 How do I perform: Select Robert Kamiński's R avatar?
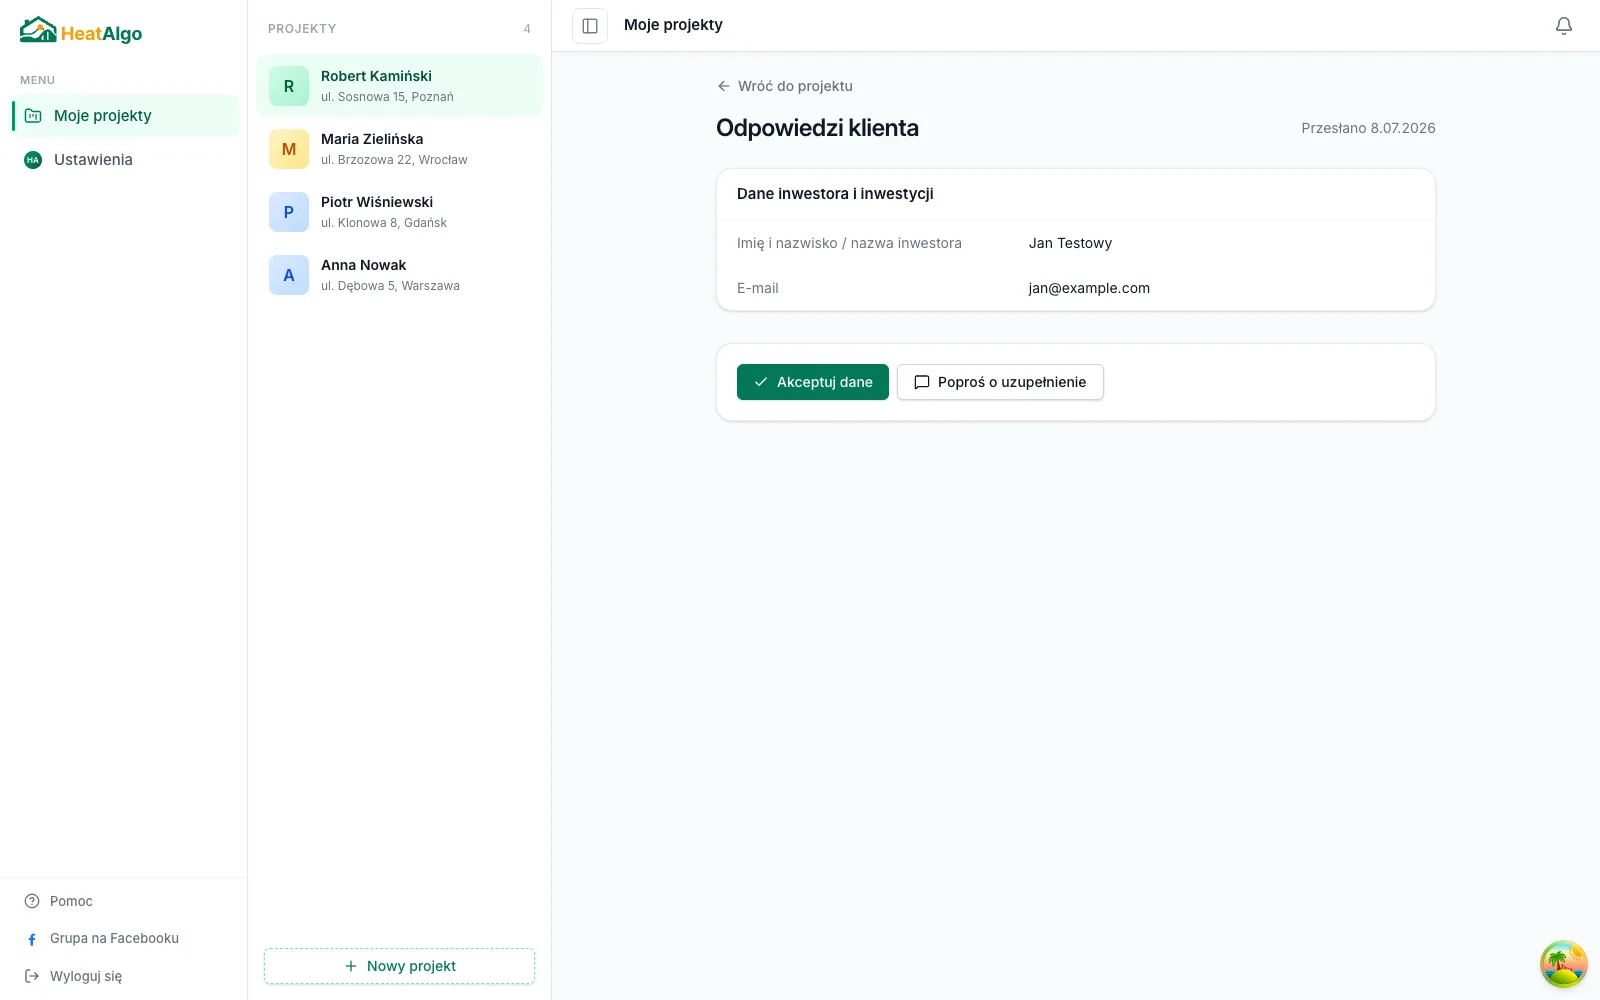pyautogui.click(x=289, y=87)
